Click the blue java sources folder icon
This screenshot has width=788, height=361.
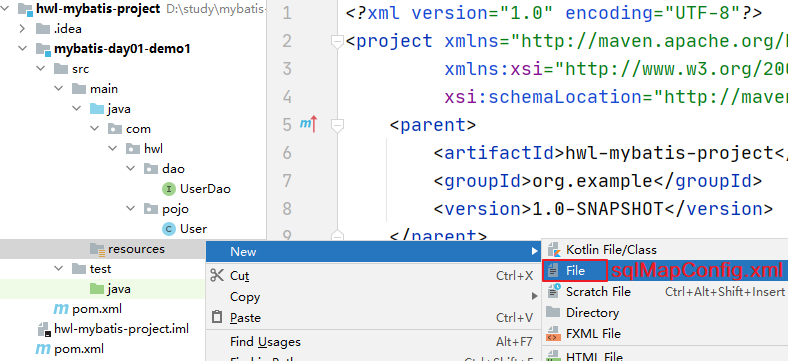tap(96, 109)
